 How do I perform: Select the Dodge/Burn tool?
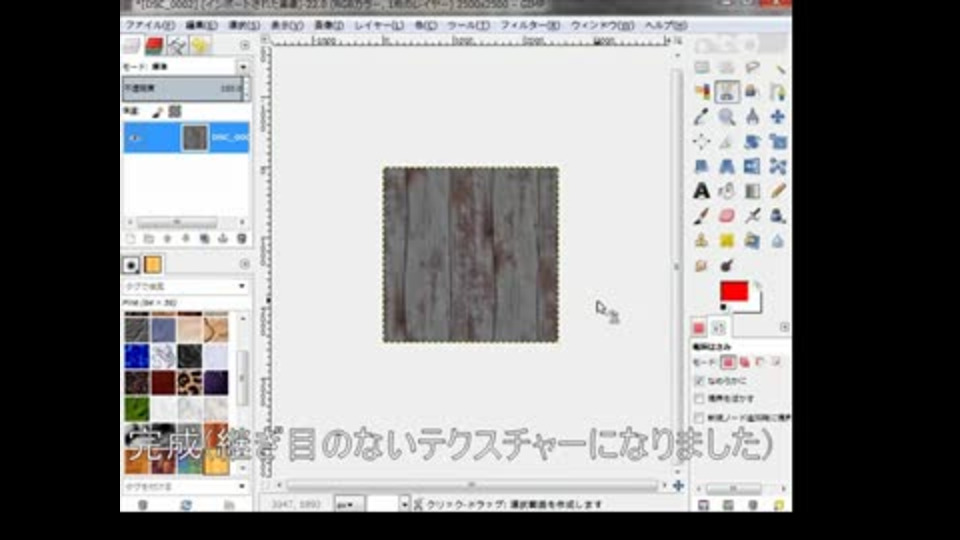[727, 265]
